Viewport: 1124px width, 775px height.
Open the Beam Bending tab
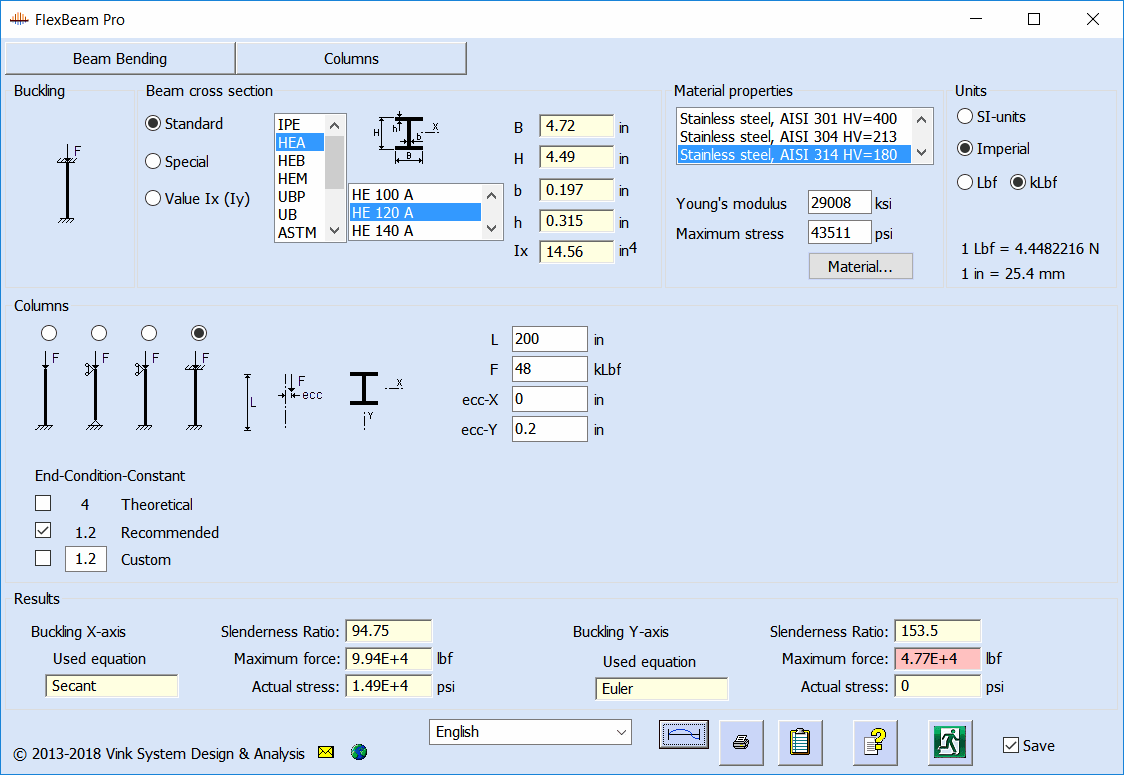click(x=120, y=58)
